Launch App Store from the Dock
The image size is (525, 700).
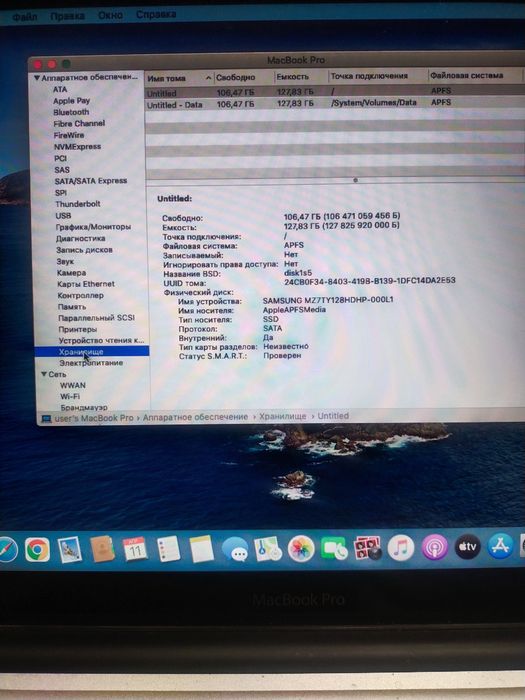(x=500, y=546)
